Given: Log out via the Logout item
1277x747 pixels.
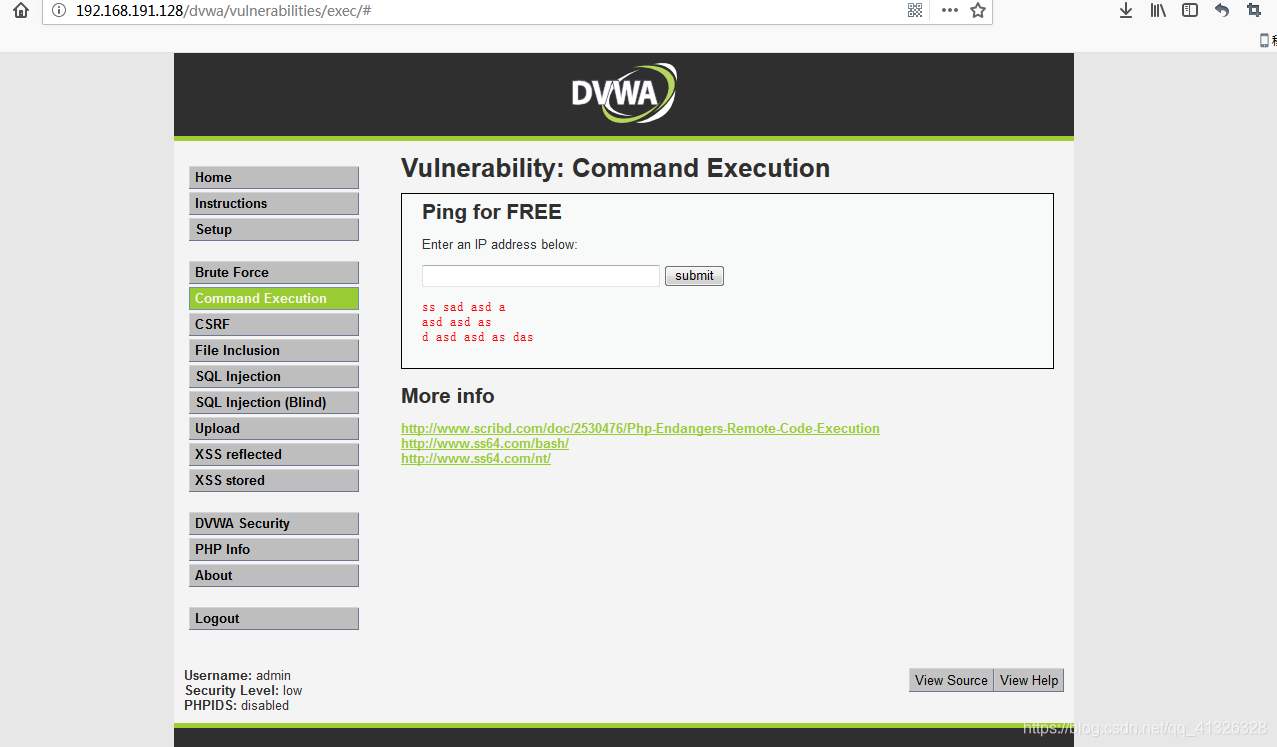Looking at the screenshot, I should [x=273, y=618].
